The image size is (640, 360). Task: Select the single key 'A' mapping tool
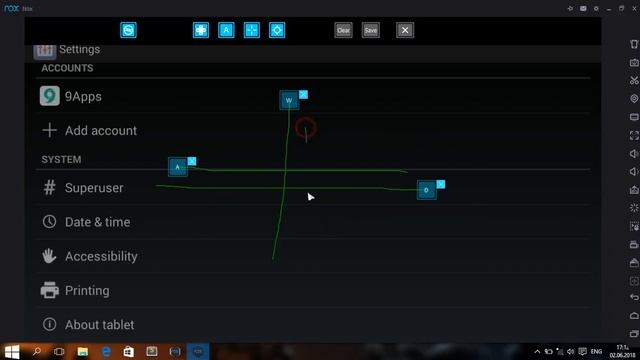coord(226,30)
